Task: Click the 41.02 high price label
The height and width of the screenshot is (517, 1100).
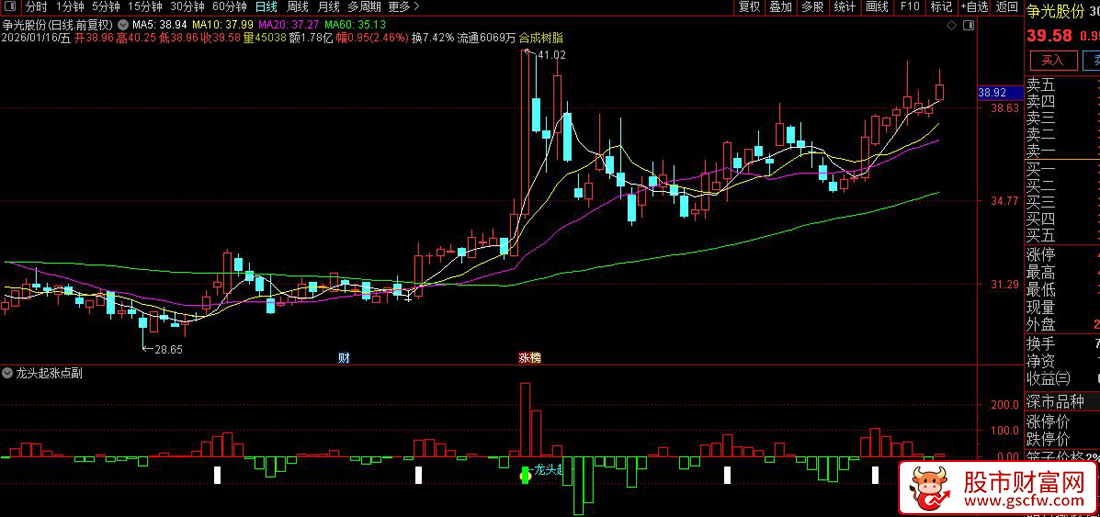Action: 551,55
